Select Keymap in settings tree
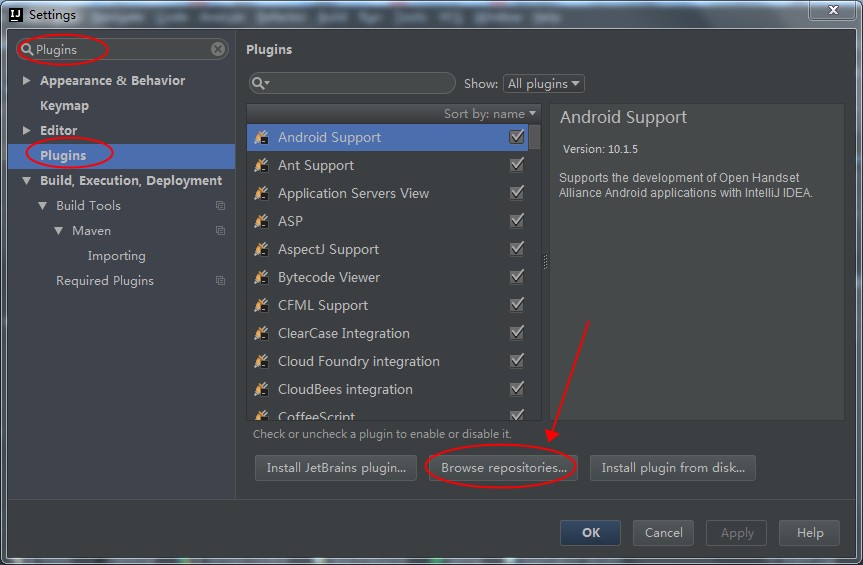Screen dimensions: 863x565 pyautogui.click(x=64, y=106)
